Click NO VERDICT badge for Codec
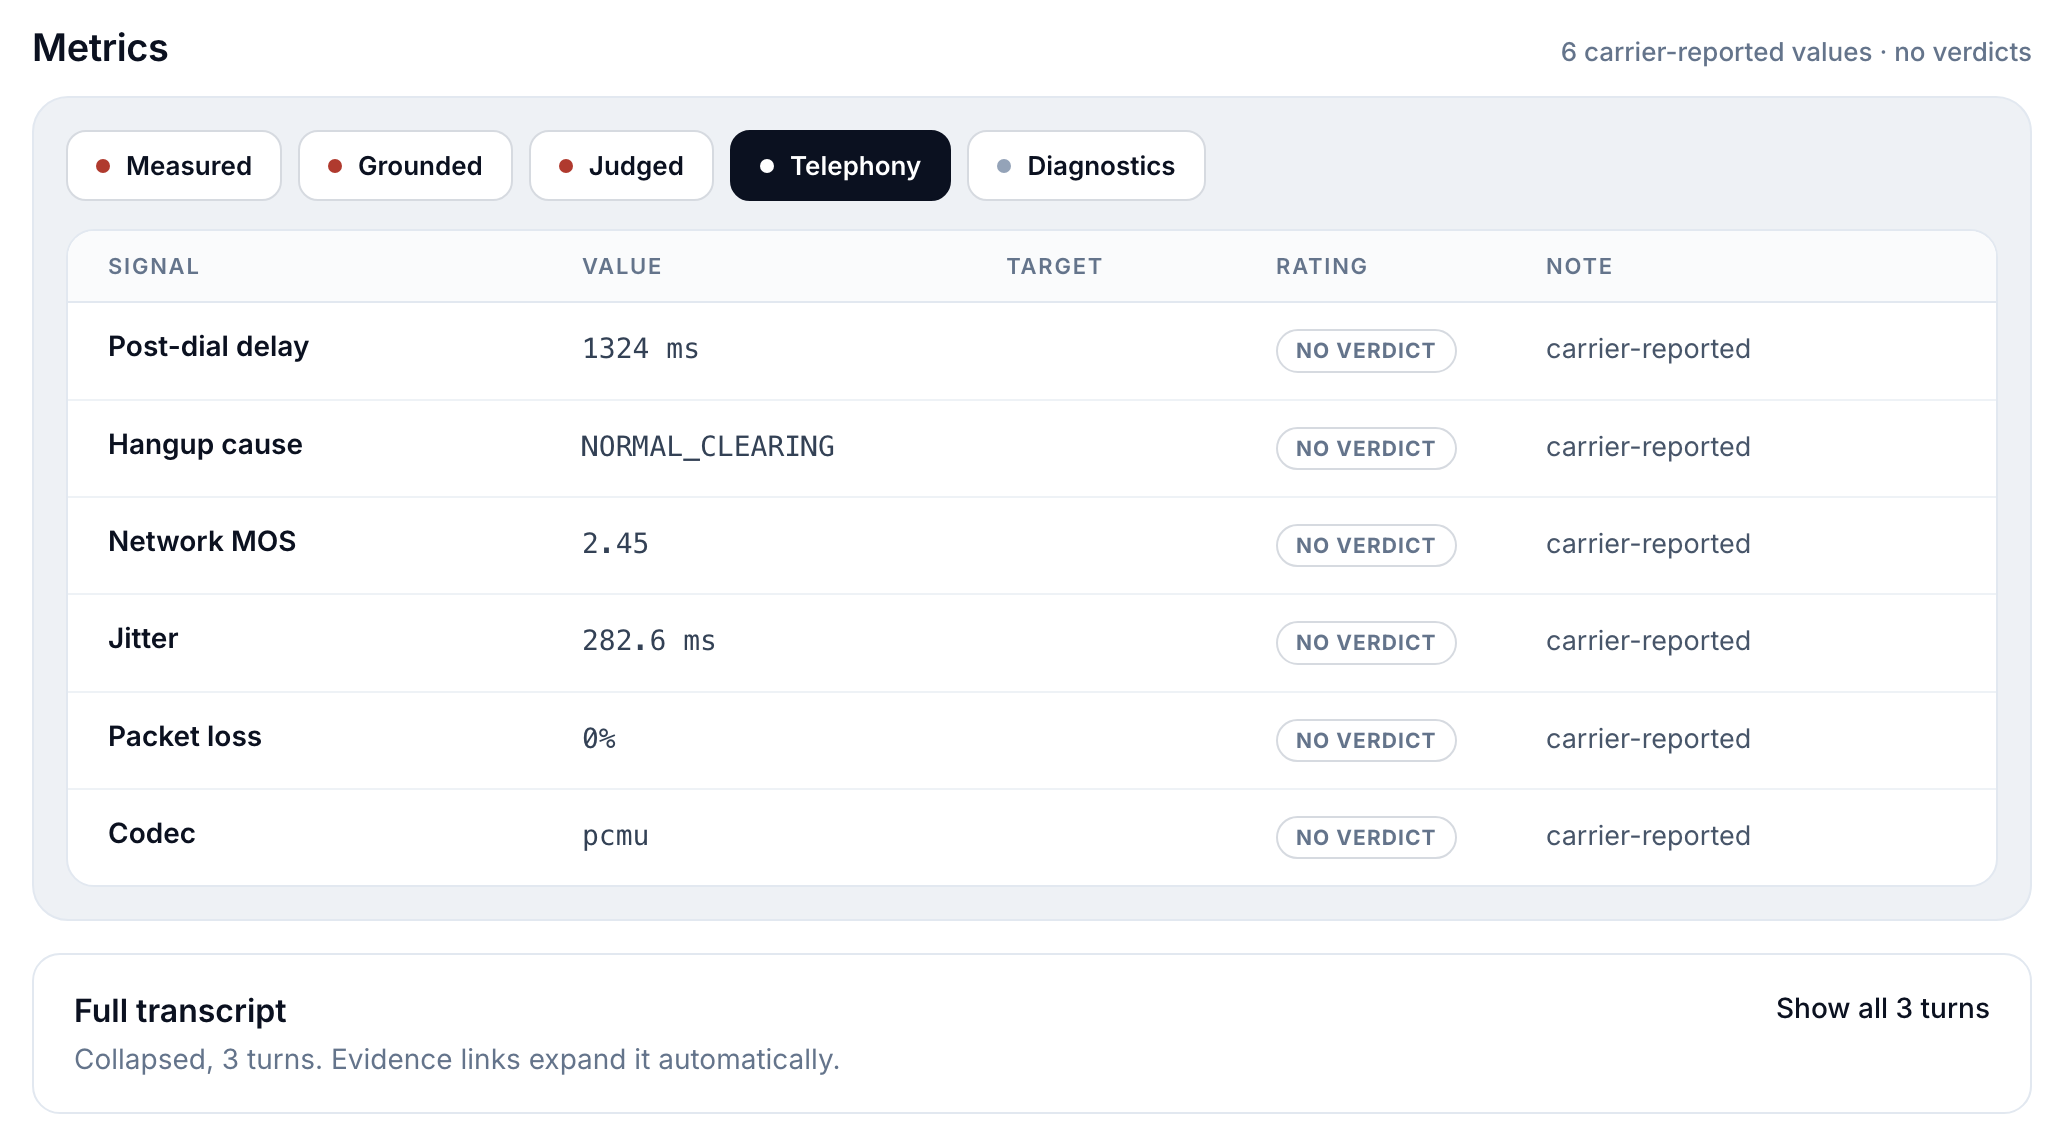2064x1146 pixels. click(x=1365, y=837)
